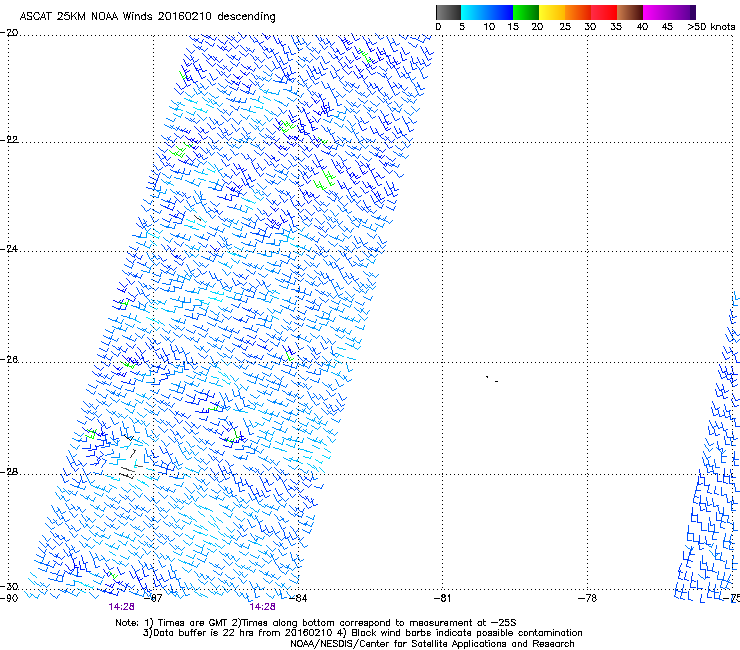Click the gray 0-5 knots color segment
The image size is (740, 650).
[x=448, y=12]
